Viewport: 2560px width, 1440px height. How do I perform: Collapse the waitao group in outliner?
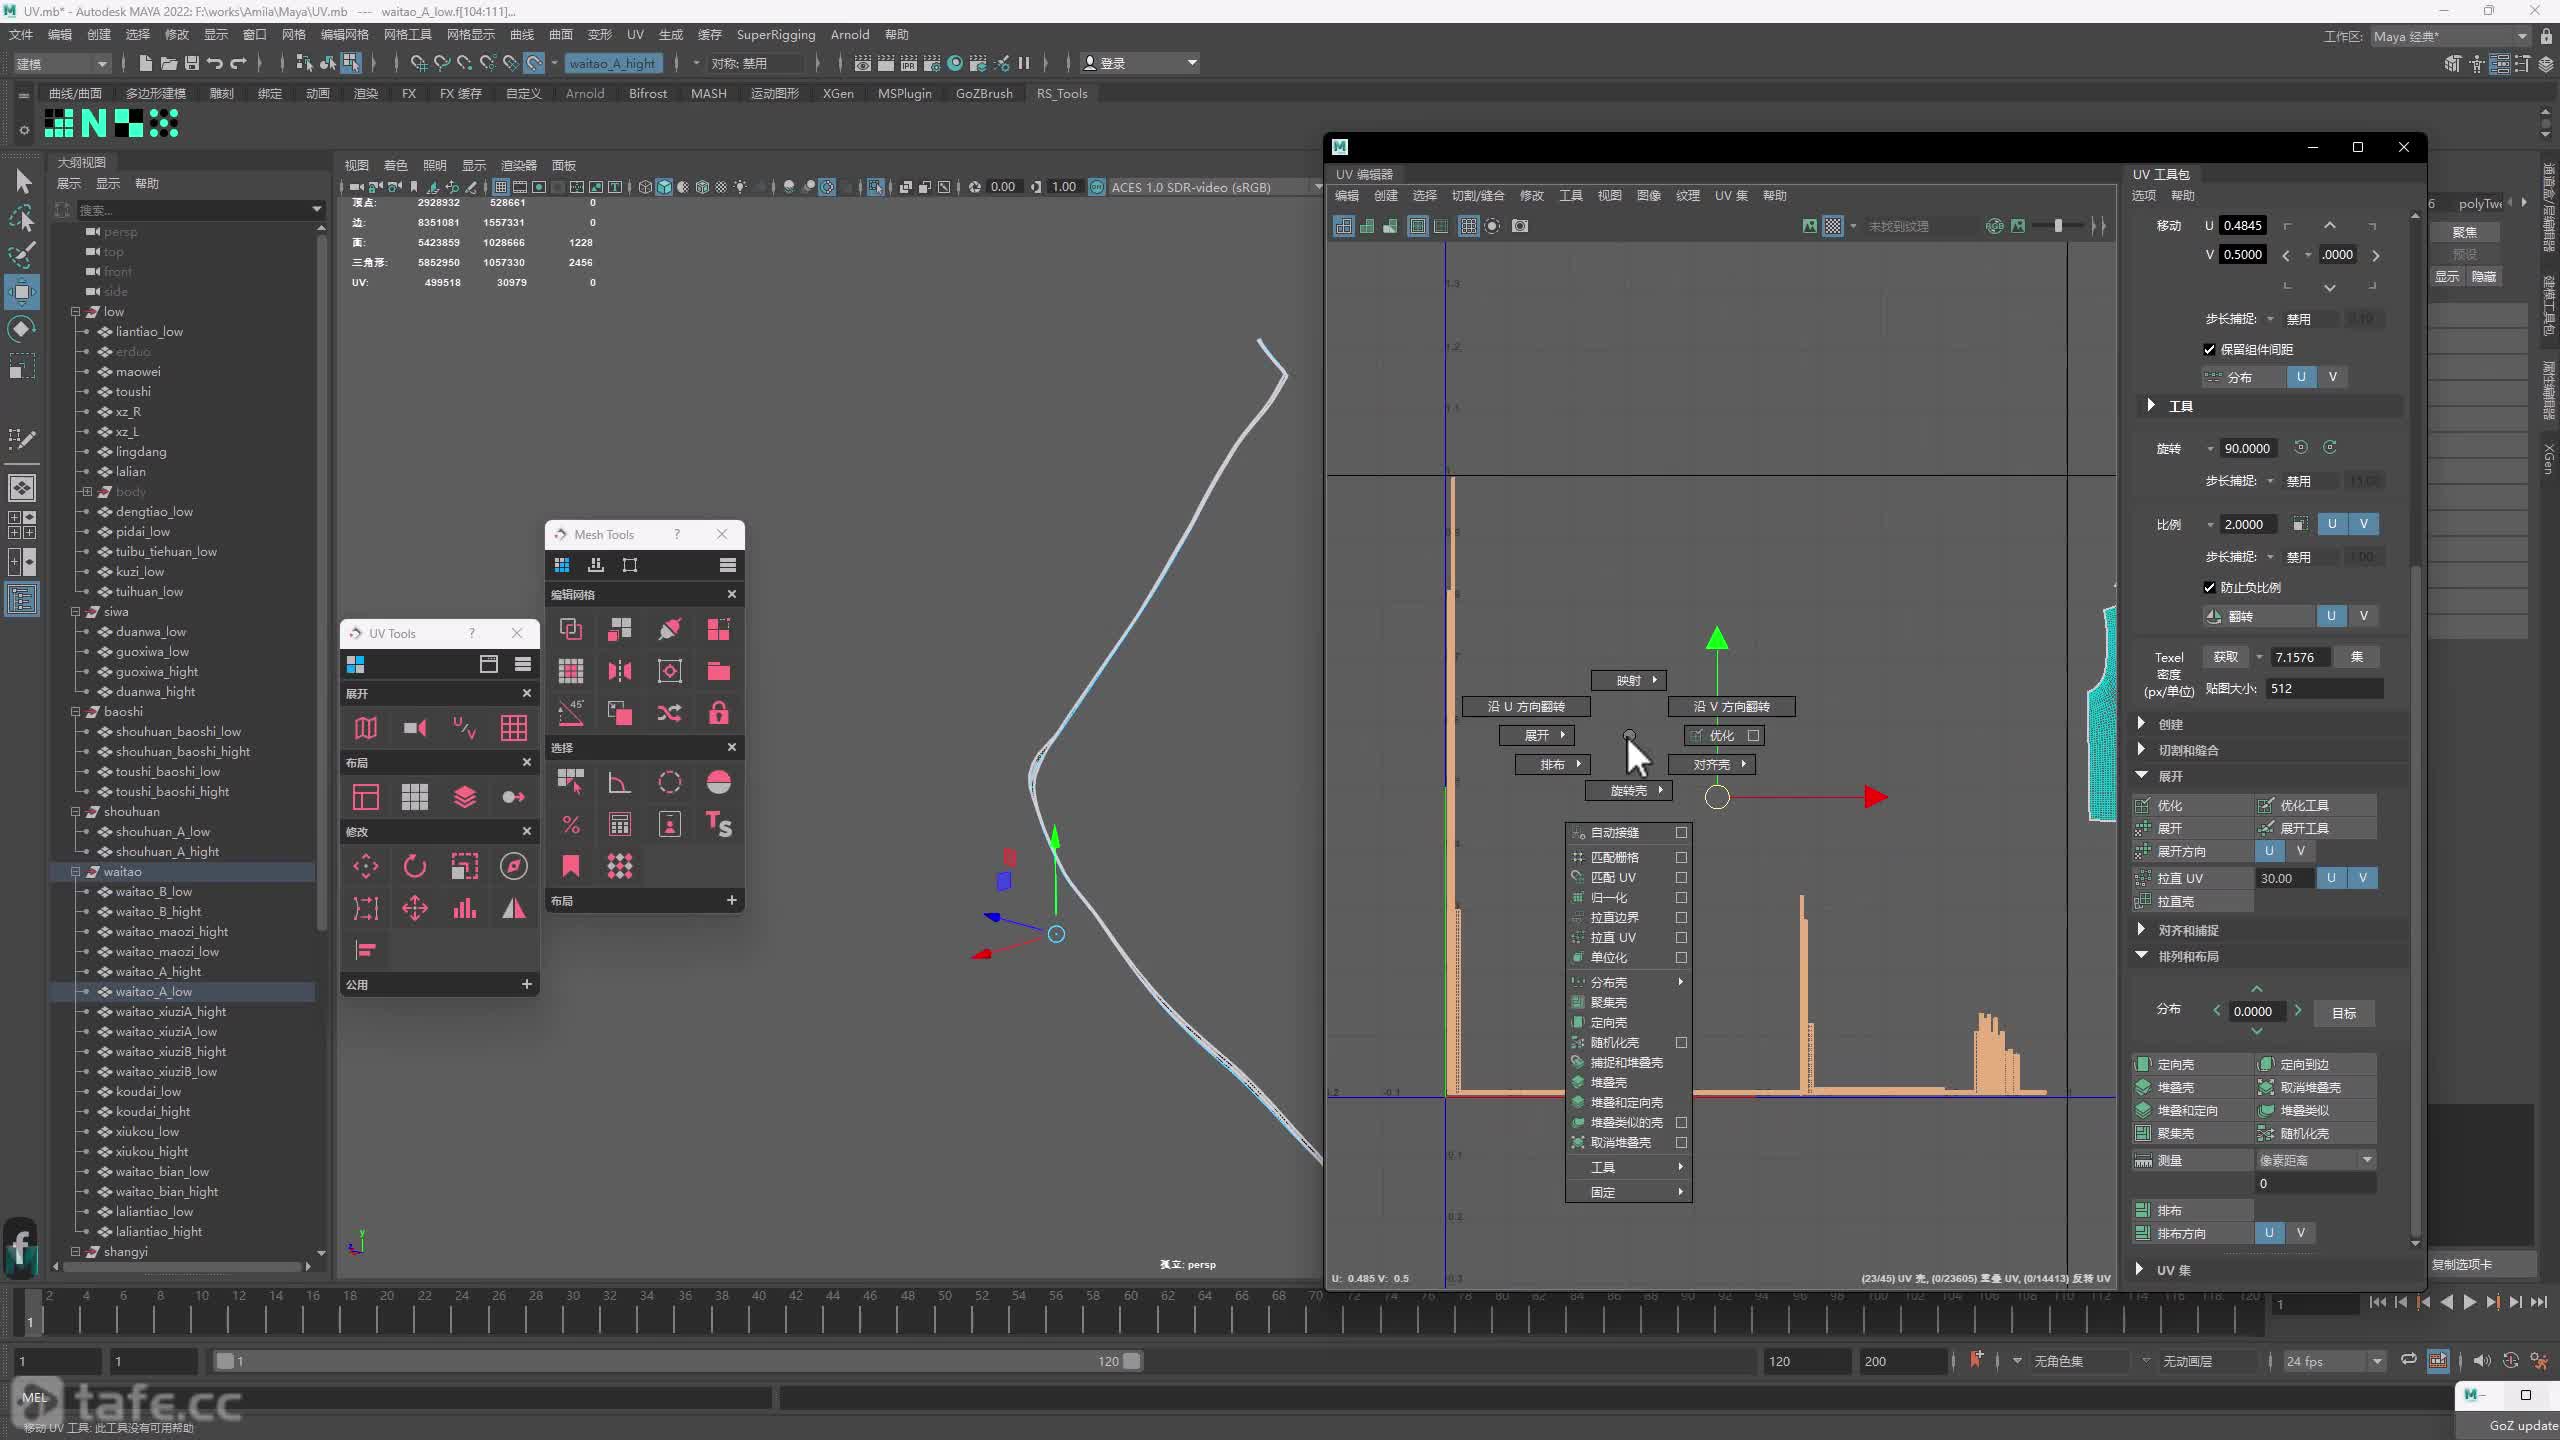[76, 871]
